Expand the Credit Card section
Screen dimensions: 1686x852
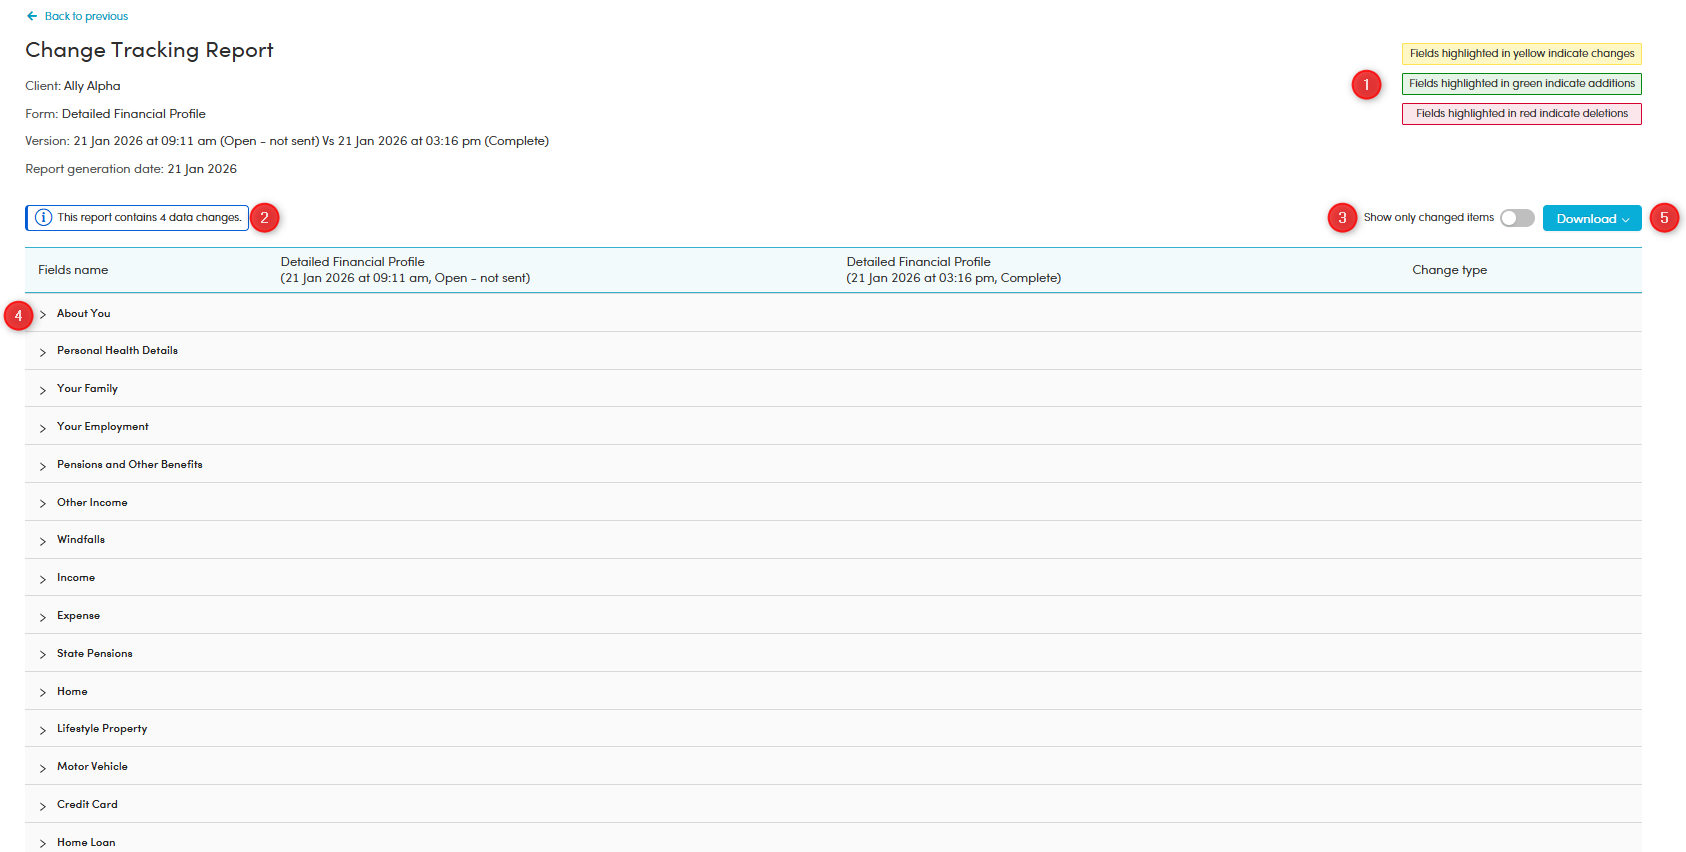click(x=43, y=806)
